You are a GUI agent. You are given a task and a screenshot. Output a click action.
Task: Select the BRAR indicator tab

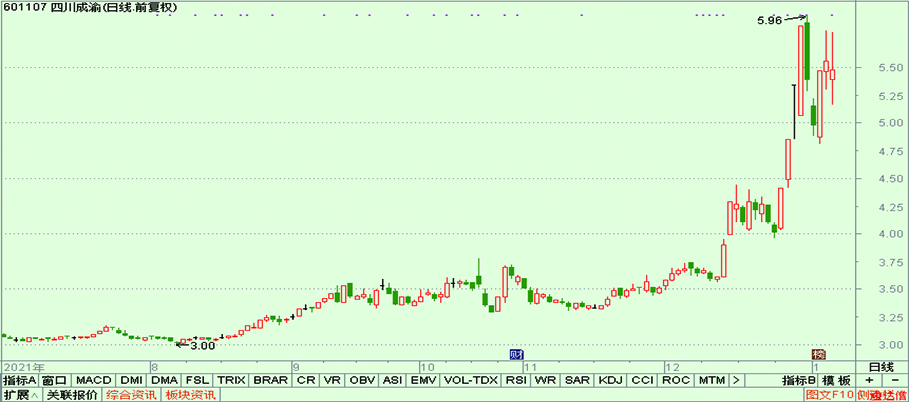click(271, 381)
